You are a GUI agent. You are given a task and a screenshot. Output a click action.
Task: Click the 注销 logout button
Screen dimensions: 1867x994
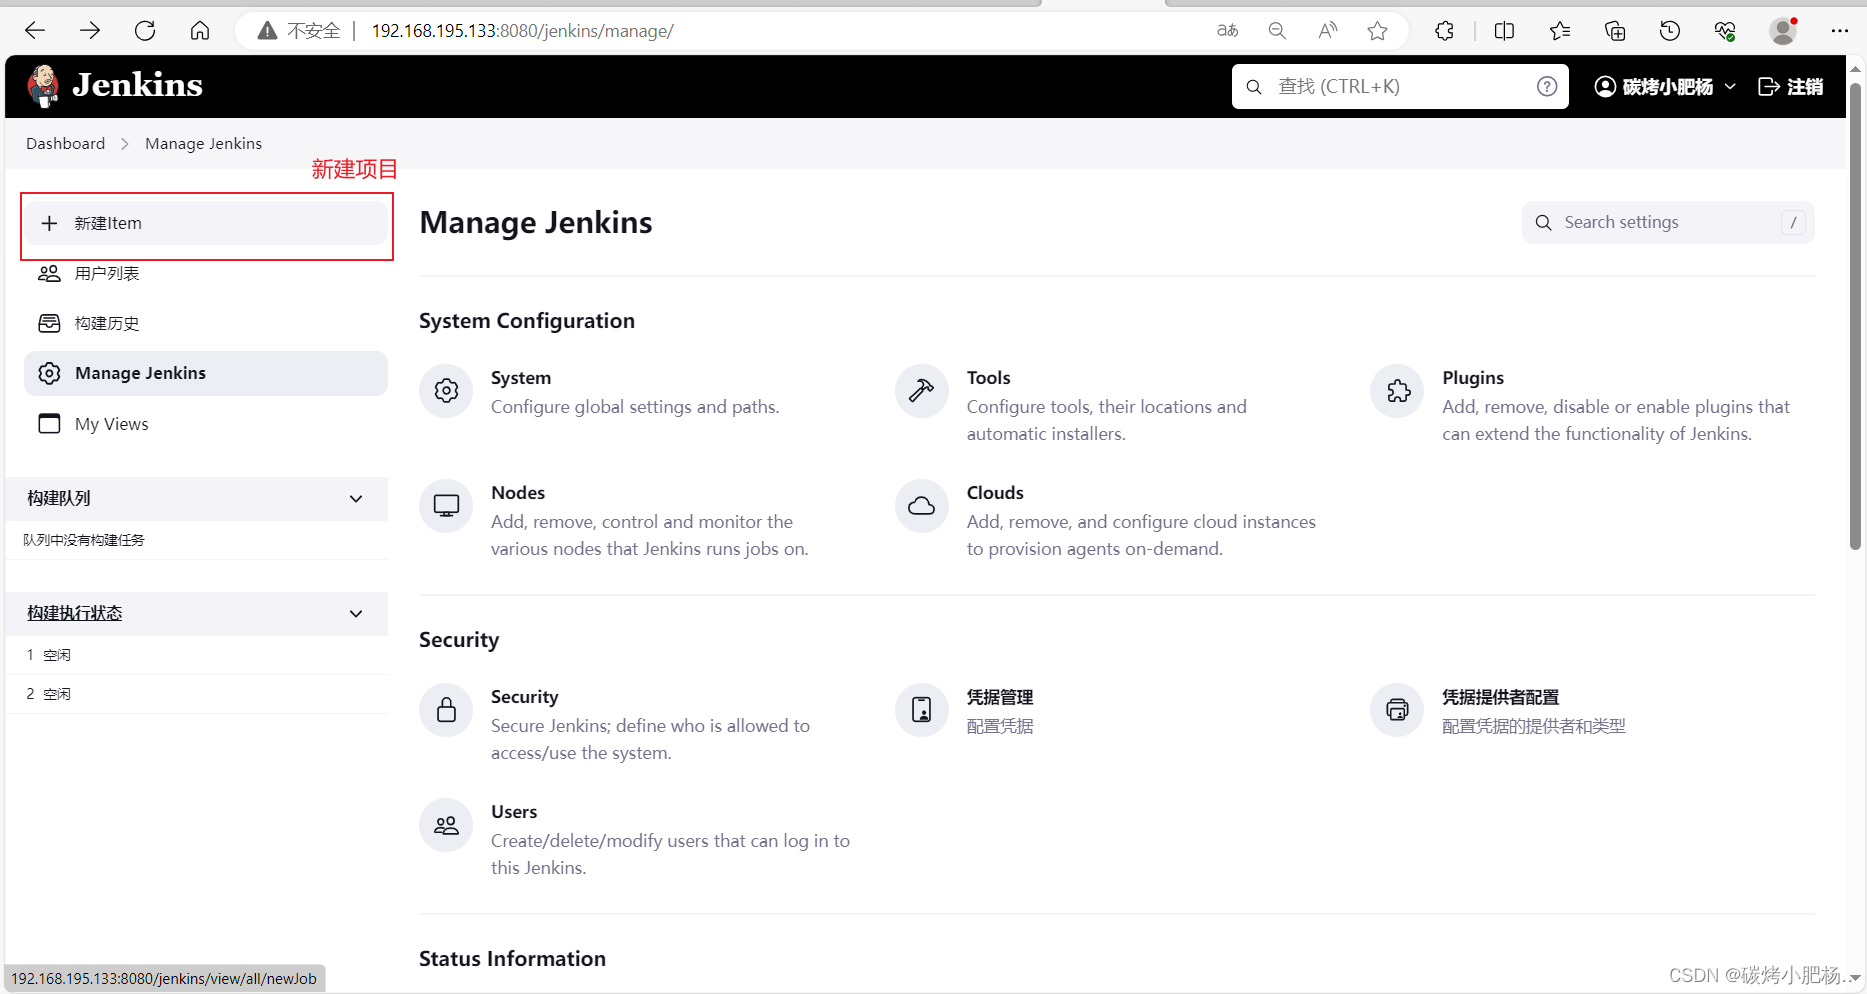point(1790,87)
